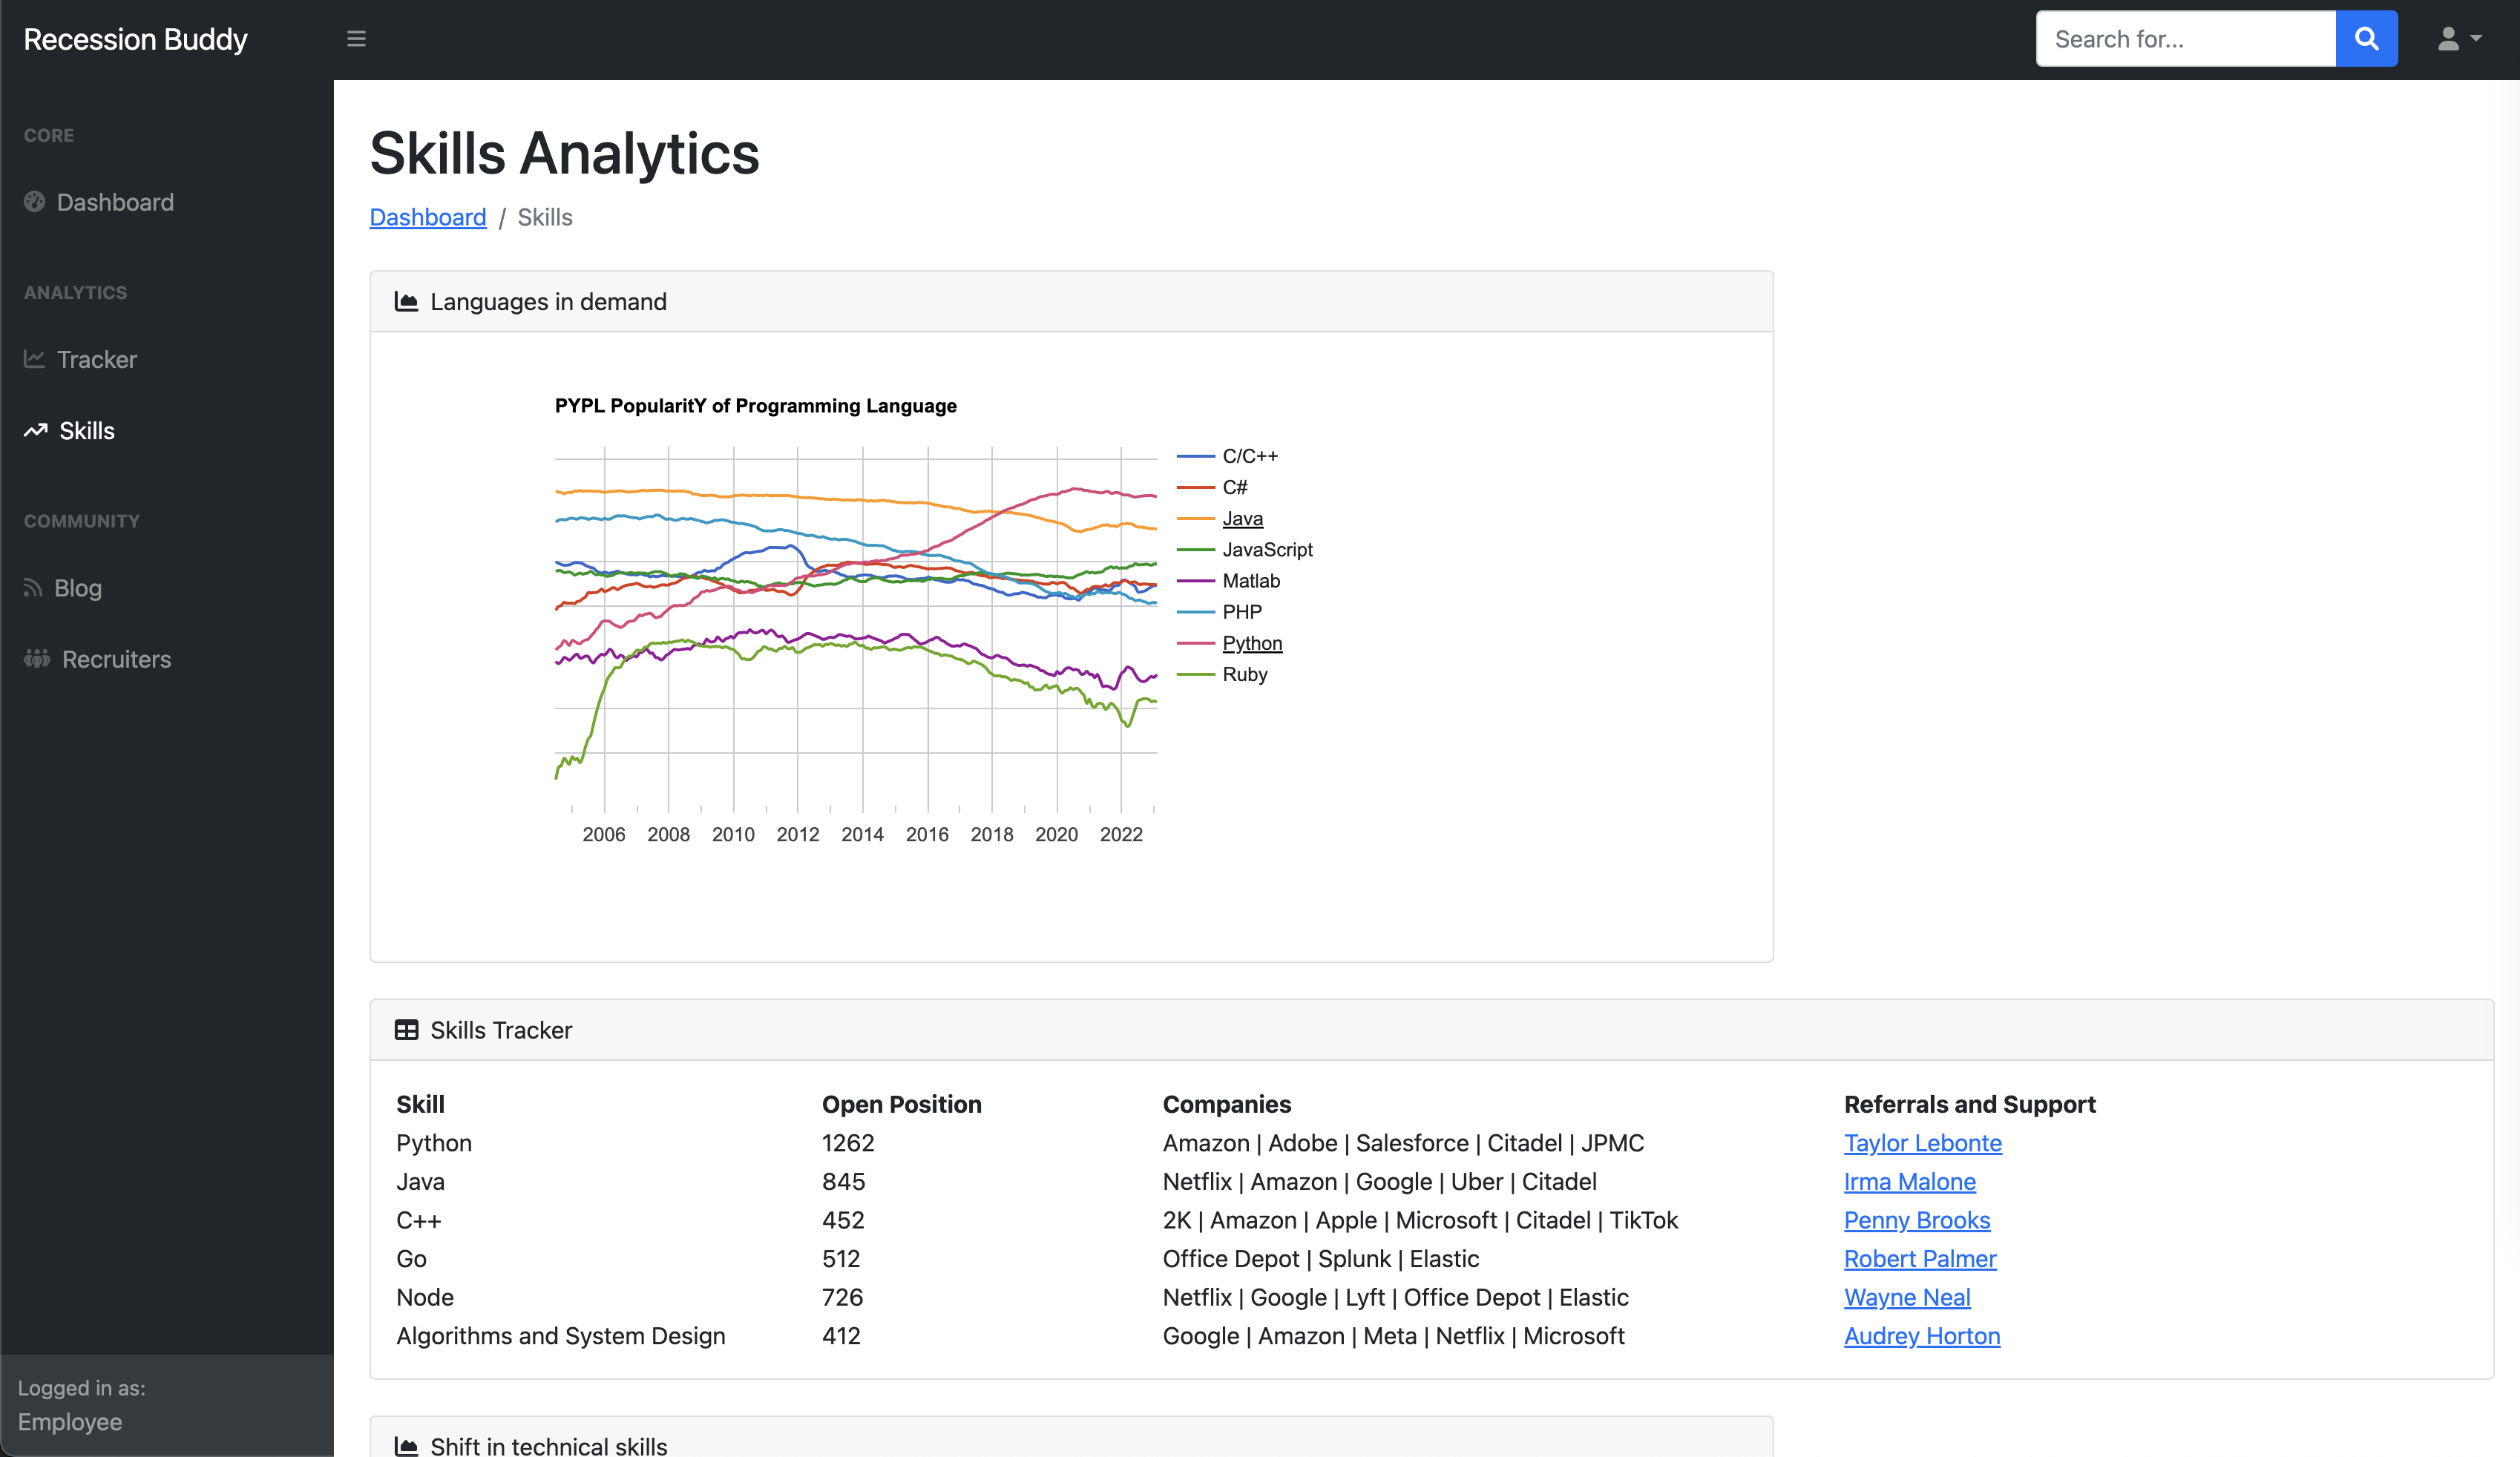Open Audrey Horton referral link
The width and height of the screenshot is (2520, 1457).
tap(1921, 1336)
